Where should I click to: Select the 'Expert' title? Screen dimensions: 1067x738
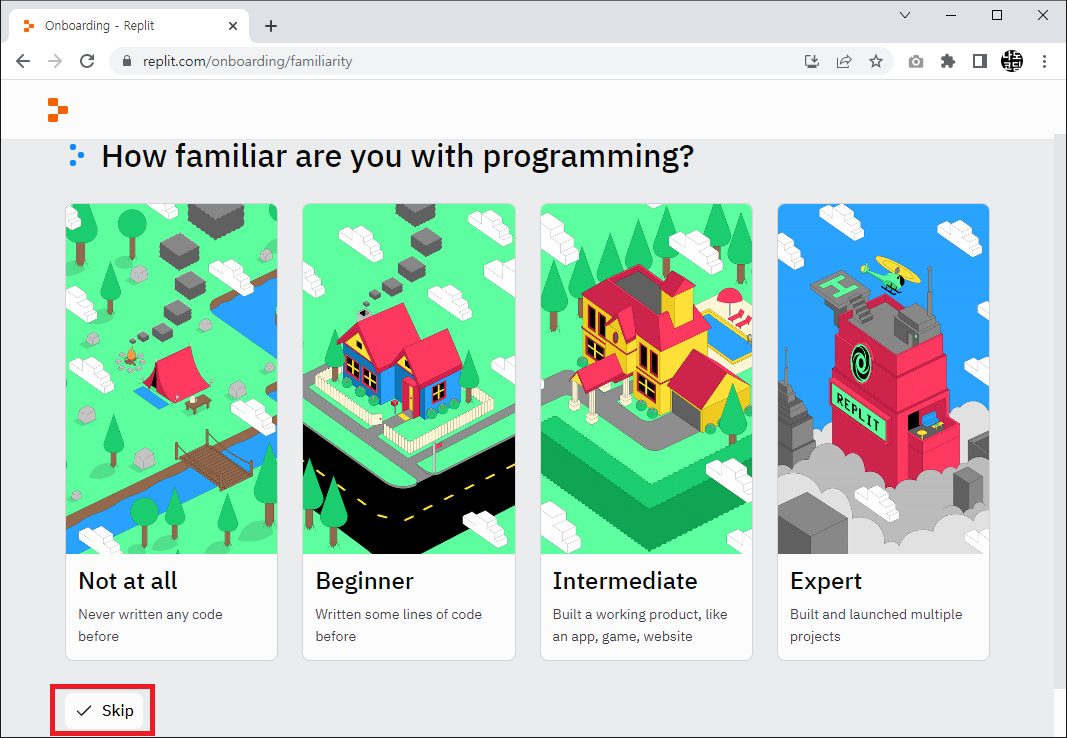[x=826, y=582]
